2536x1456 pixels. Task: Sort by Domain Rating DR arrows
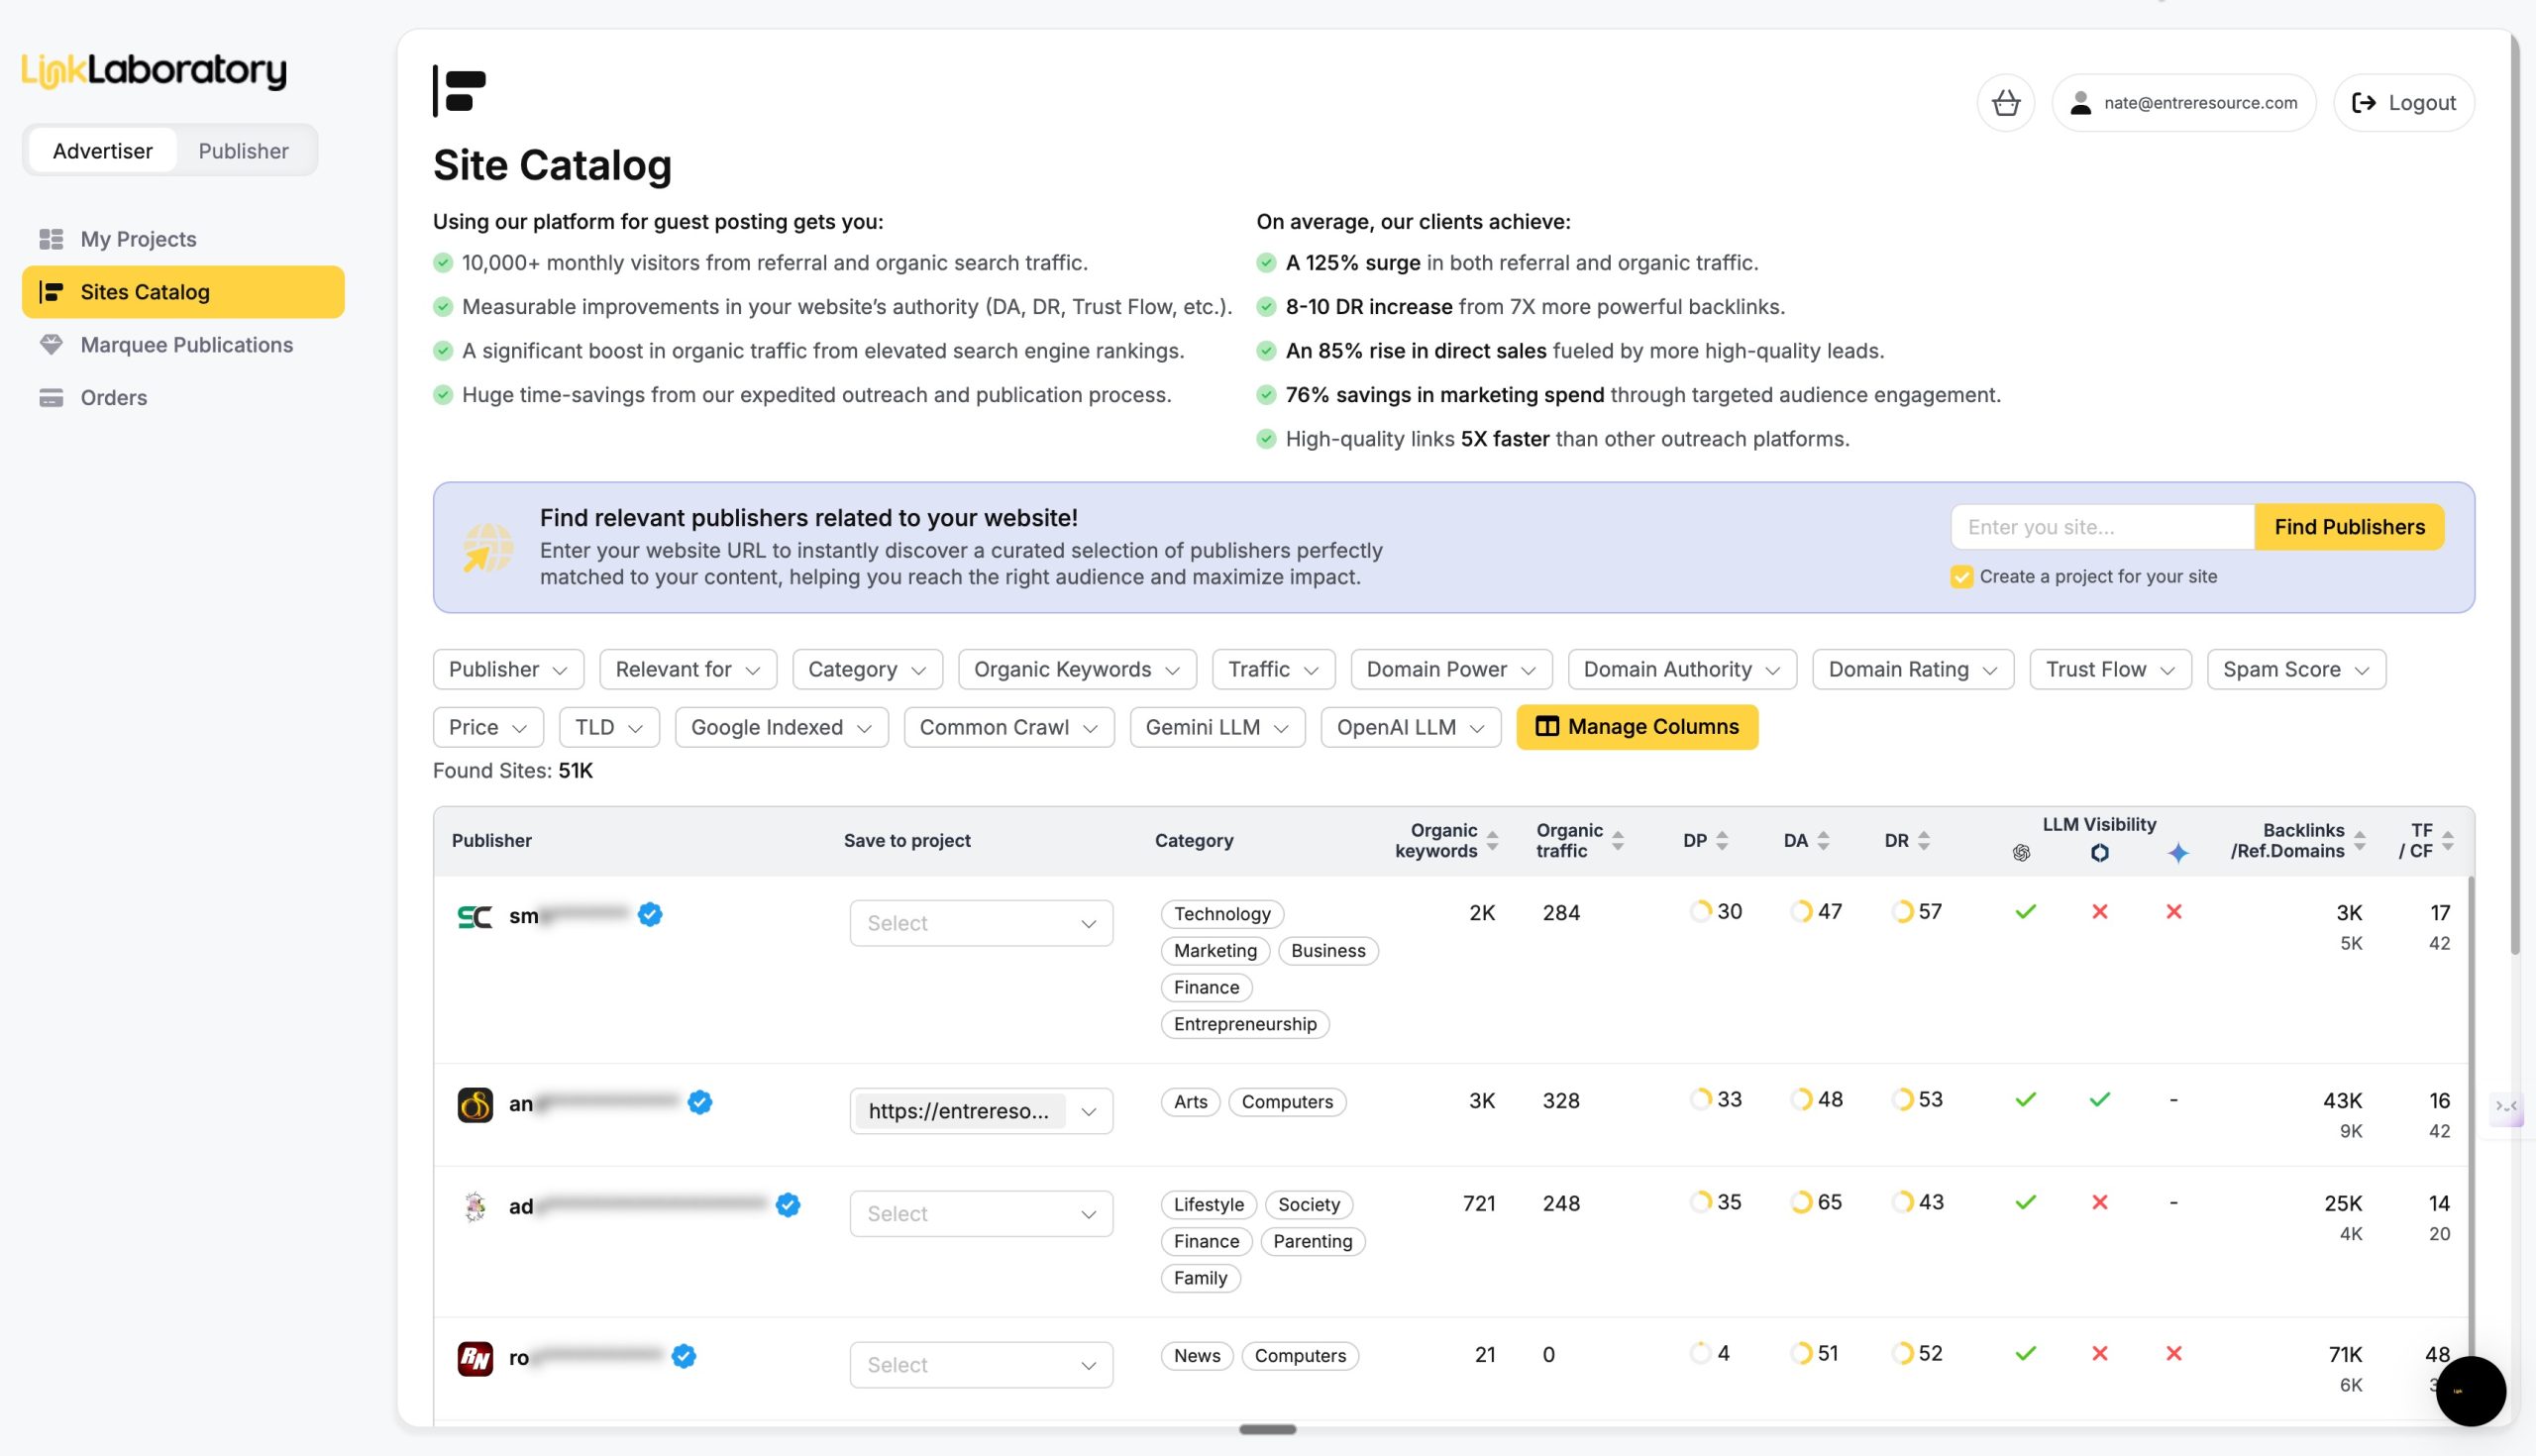[1924, 841]
